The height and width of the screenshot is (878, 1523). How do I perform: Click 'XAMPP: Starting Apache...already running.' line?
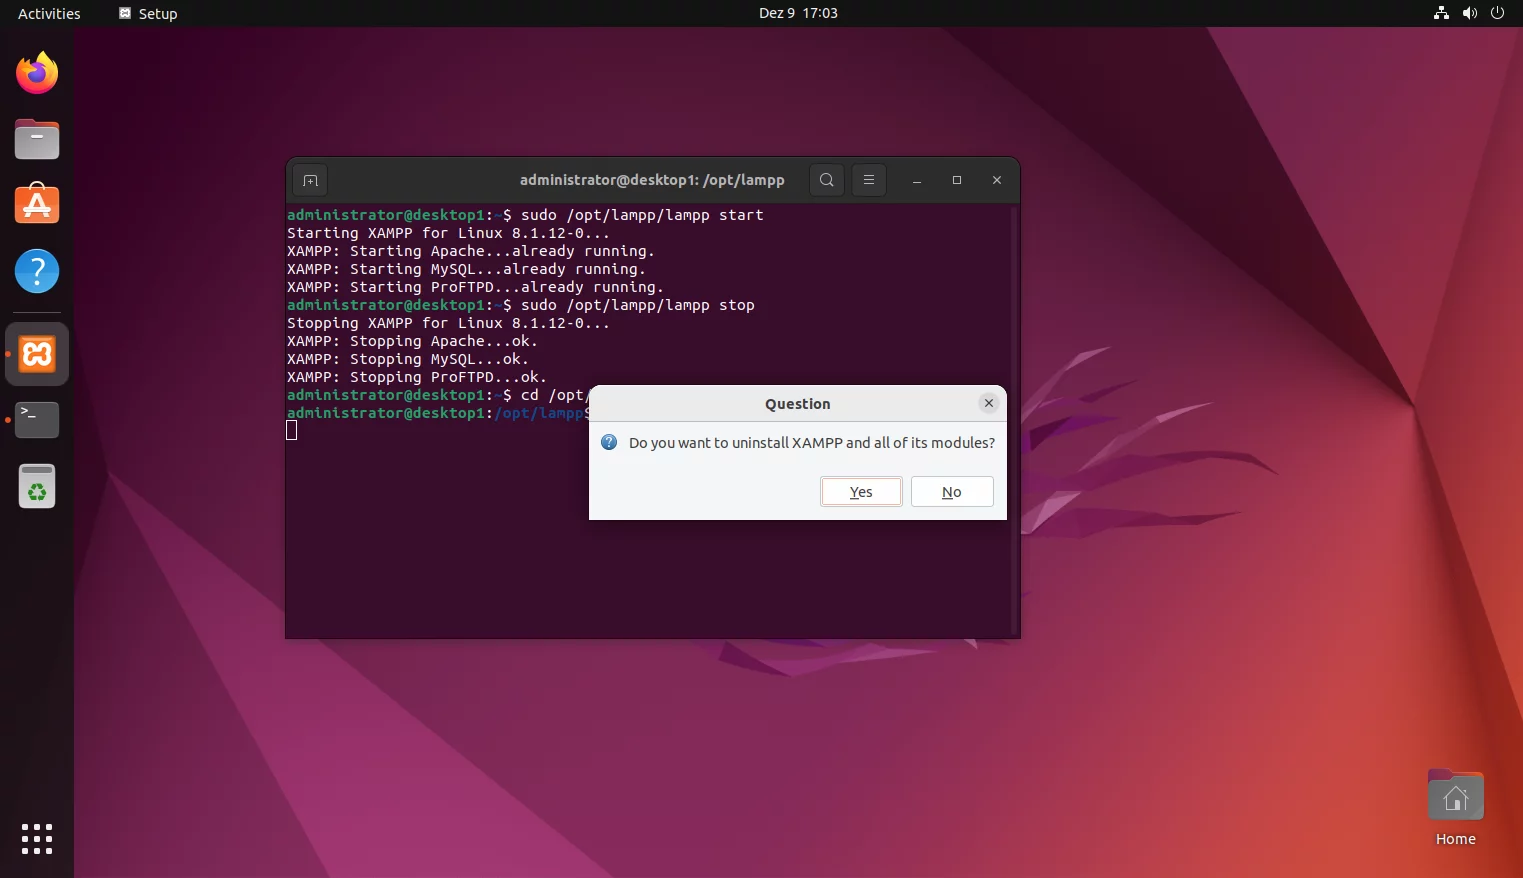tap(471, 251)
